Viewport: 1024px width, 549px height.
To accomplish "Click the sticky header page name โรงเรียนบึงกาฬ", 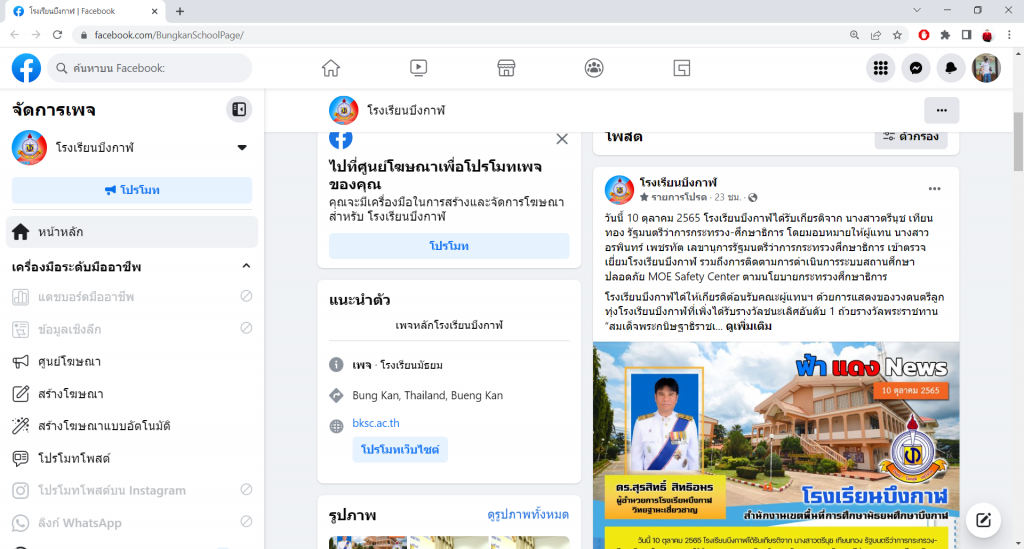I will [406, 110].
